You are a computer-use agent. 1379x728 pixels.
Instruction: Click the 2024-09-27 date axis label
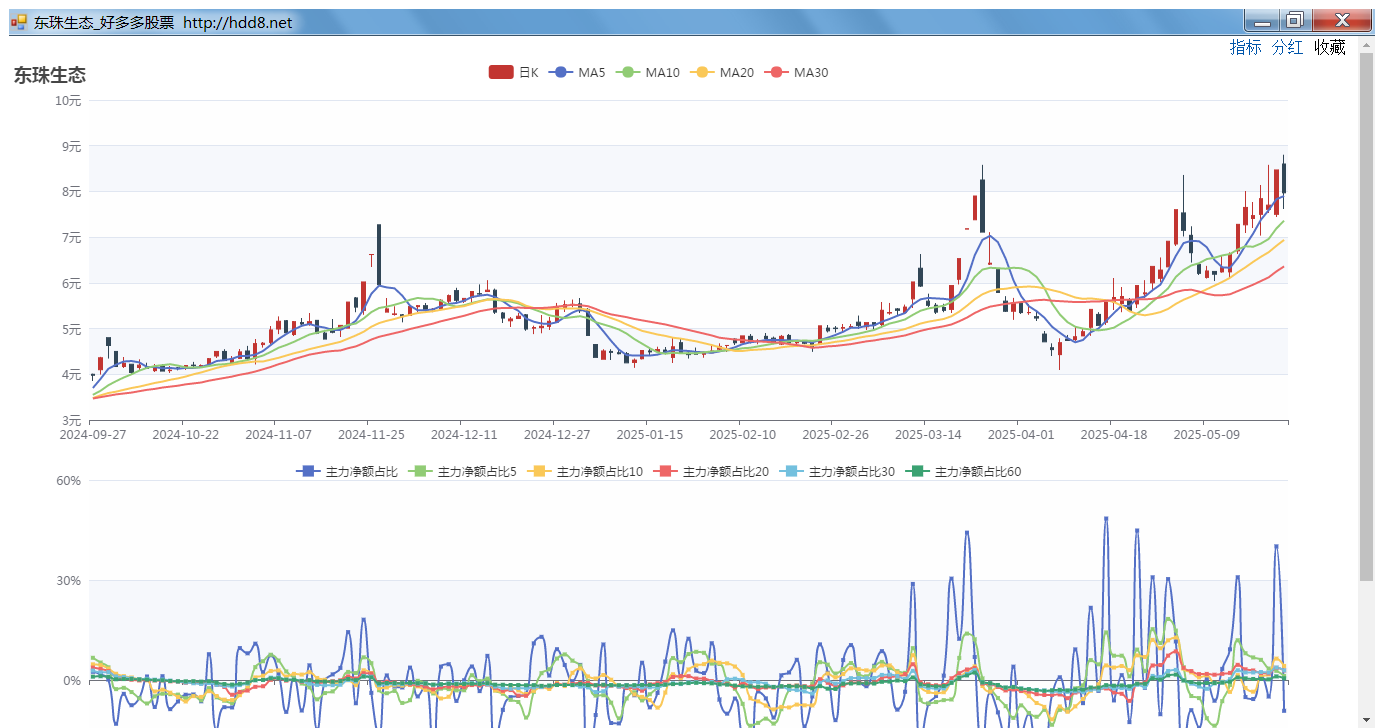(x=92, y=435)
